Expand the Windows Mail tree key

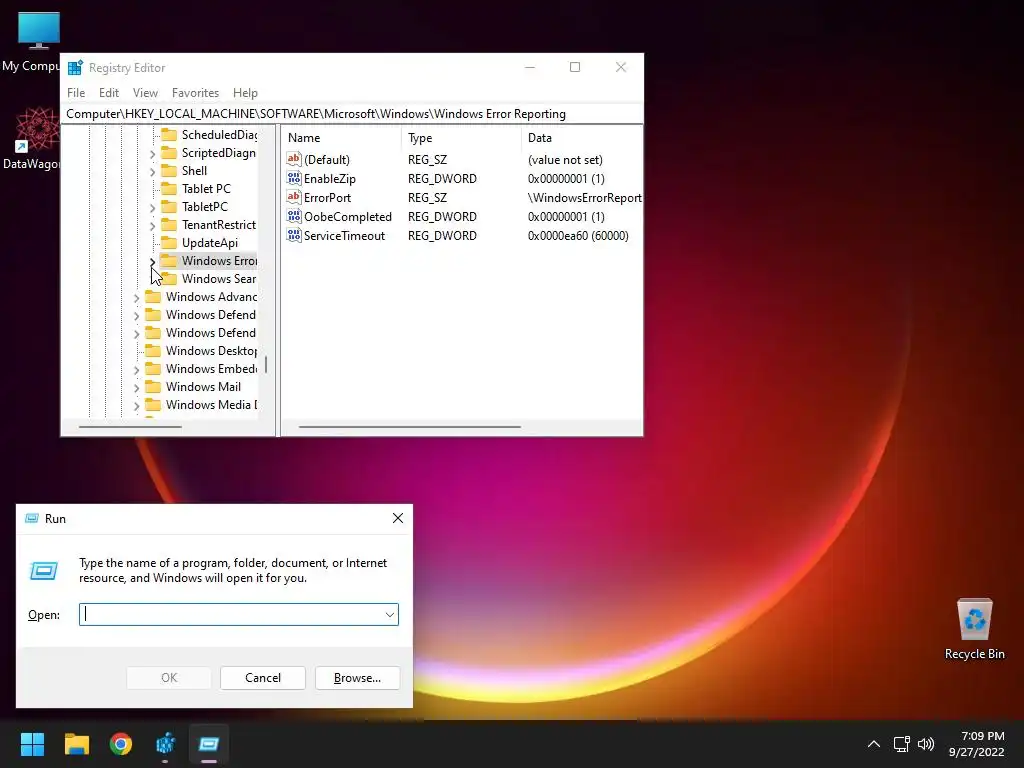136,387
